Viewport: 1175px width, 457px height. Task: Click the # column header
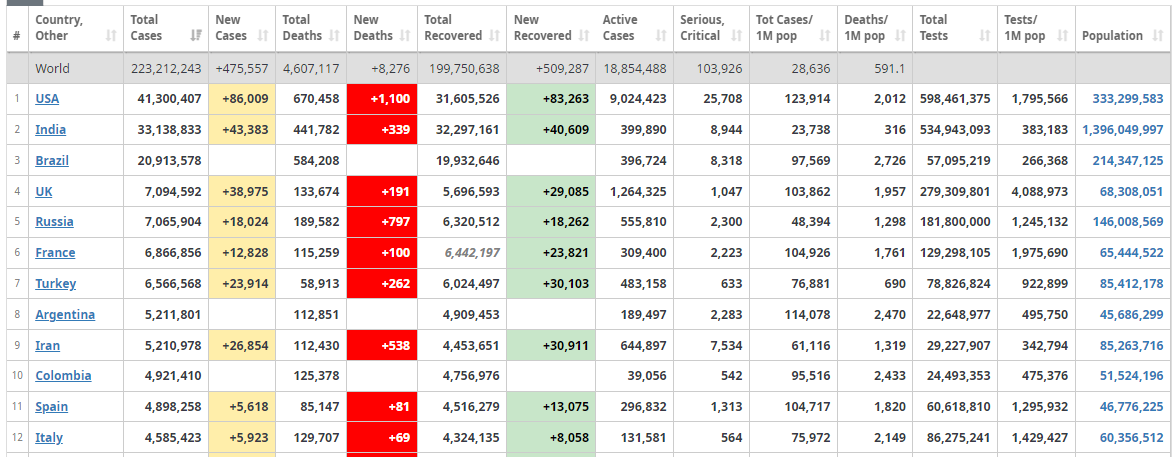coord(17,29)
